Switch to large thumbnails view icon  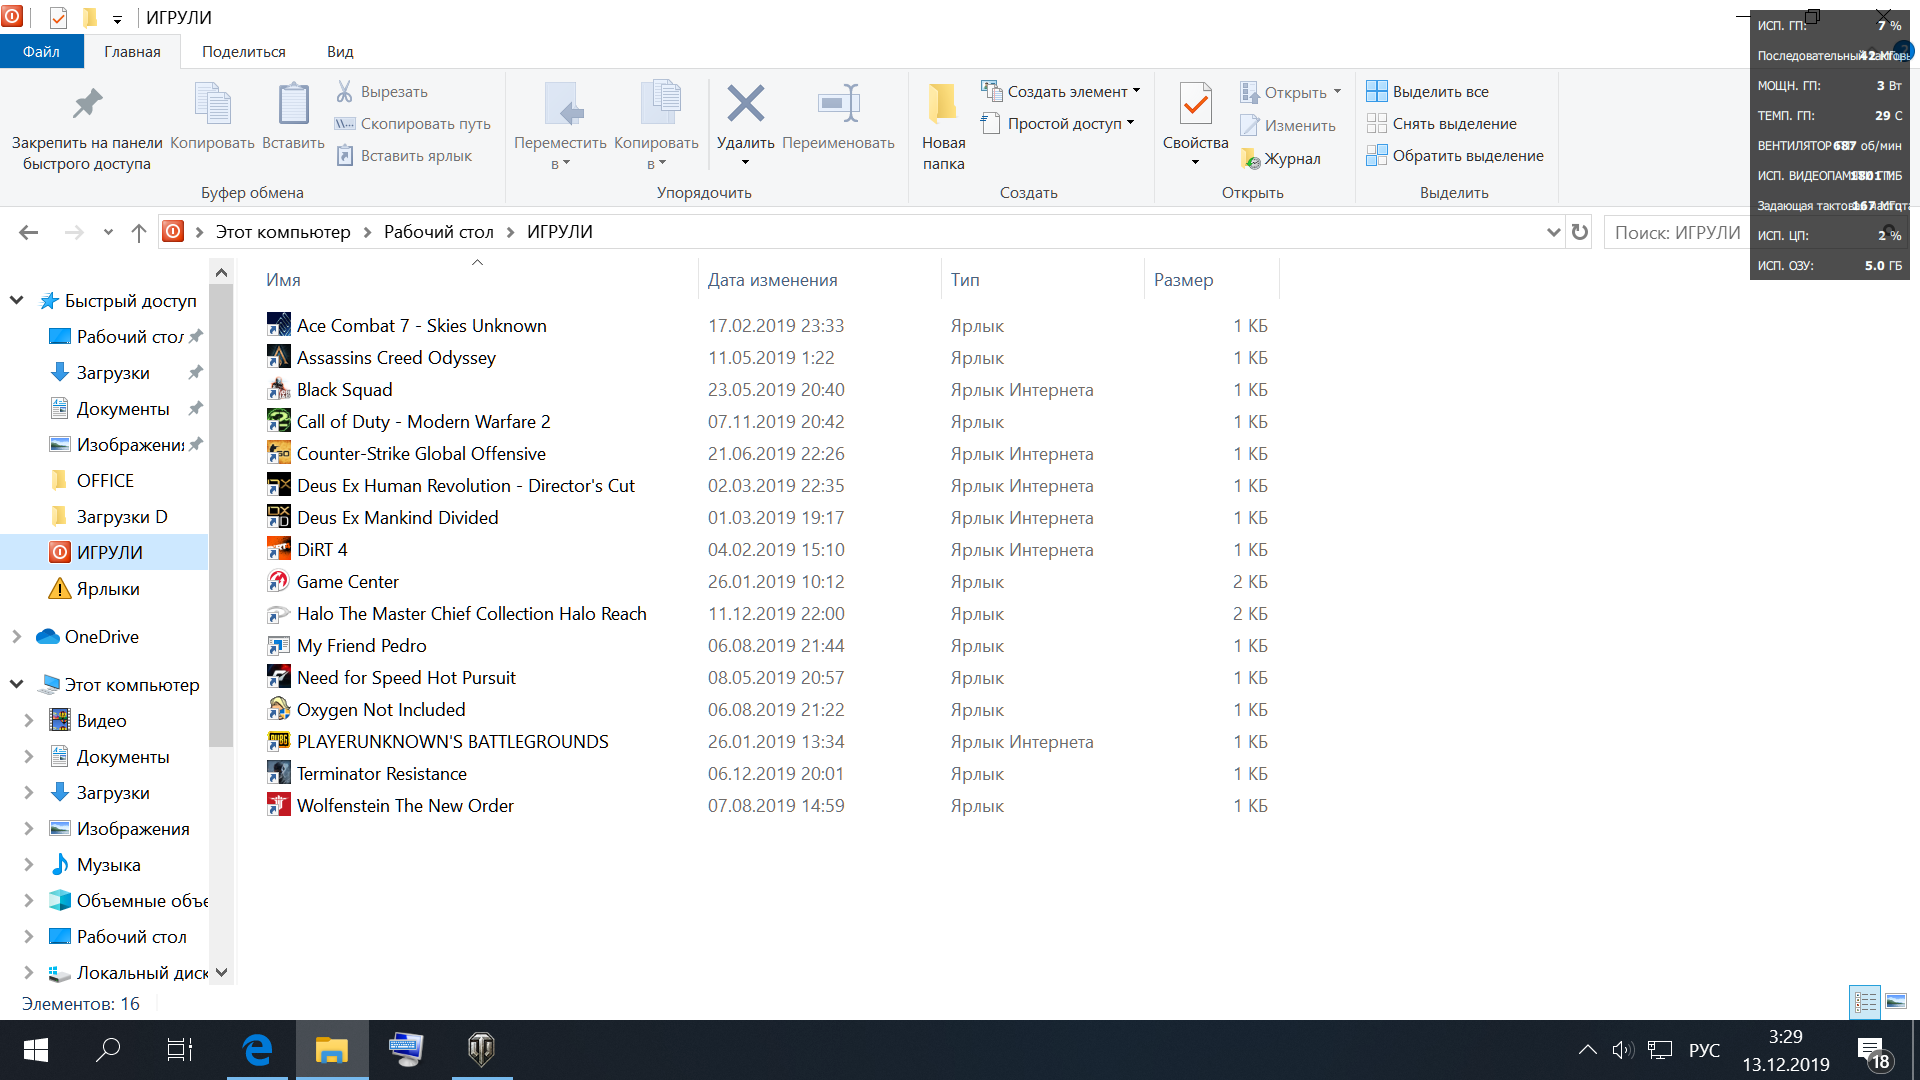click(1896, 1001)
